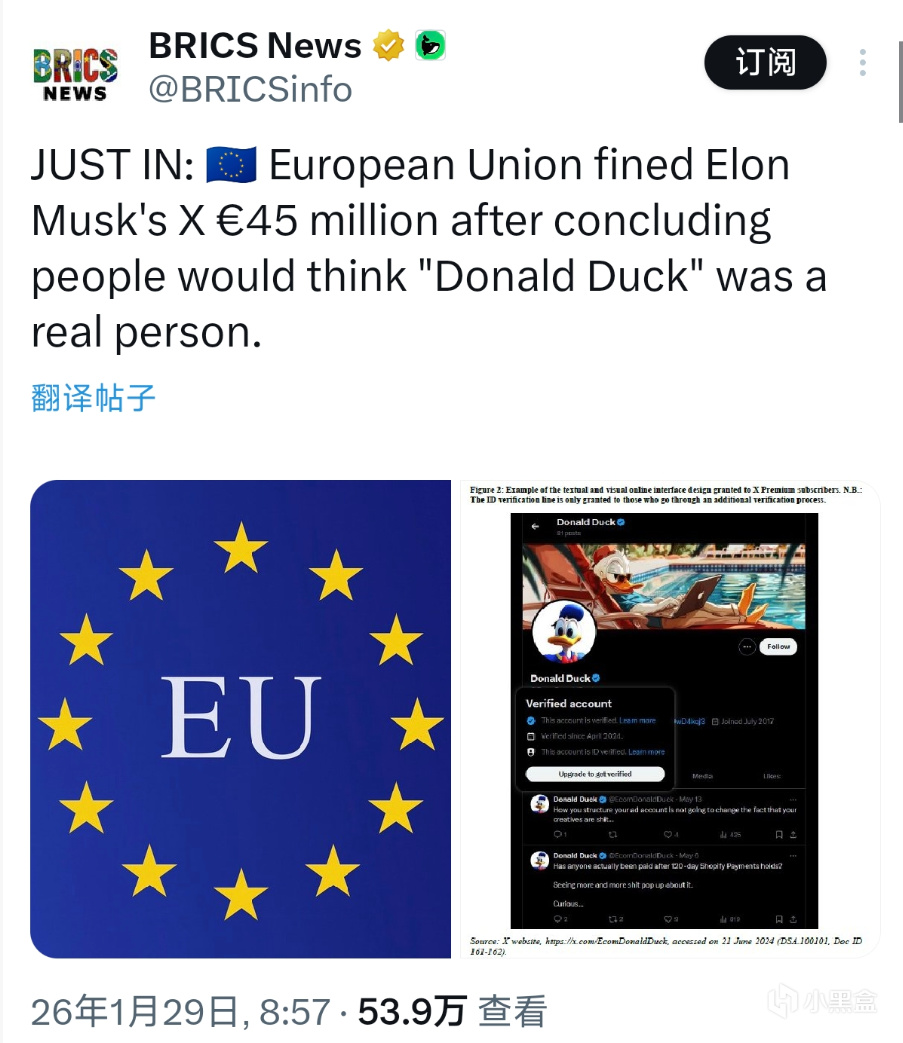This screenshot has height=1043, width=903.
Task: Click the 翻译帖子 translate post link
Action: point(93,398)
